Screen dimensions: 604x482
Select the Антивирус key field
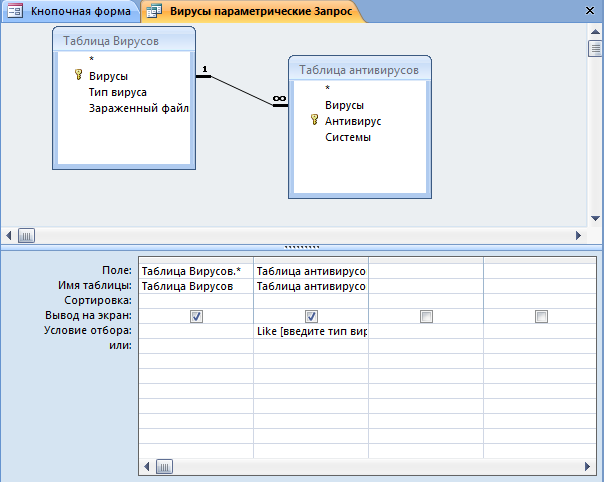[353, 121]
